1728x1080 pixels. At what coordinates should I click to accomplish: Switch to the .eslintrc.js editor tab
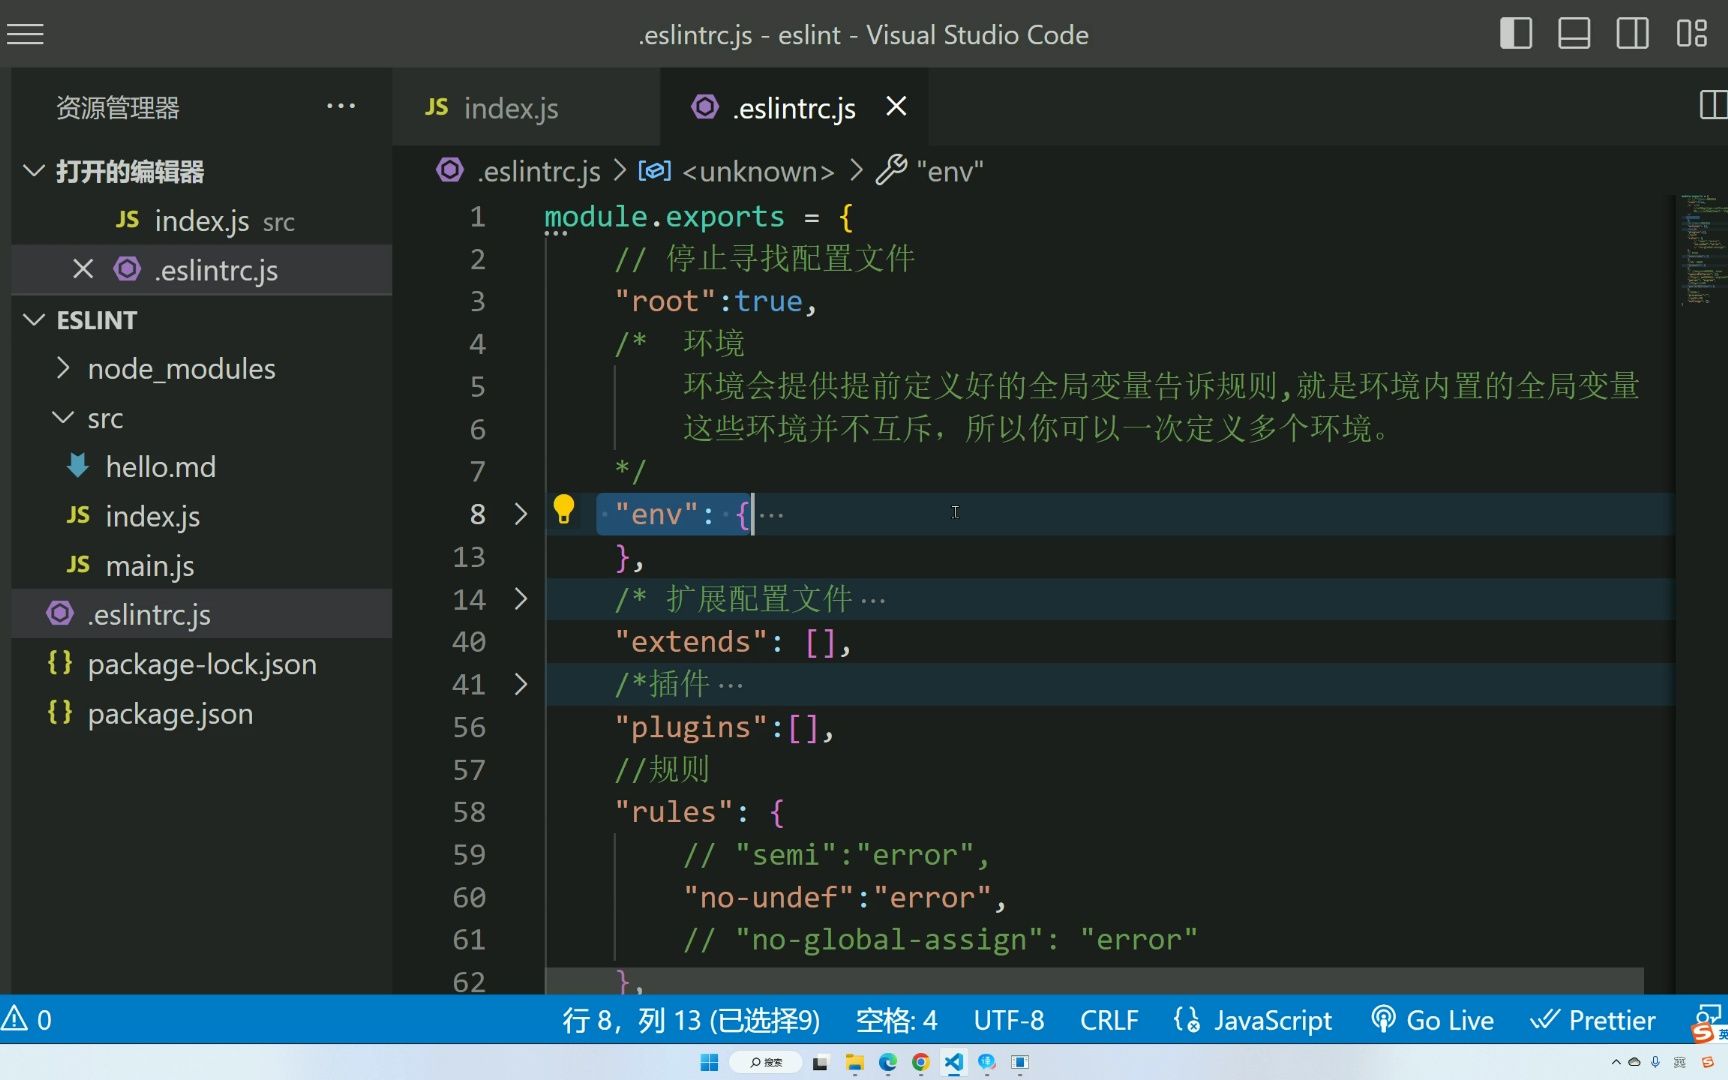pyautogui.click(x=793, y=108)
